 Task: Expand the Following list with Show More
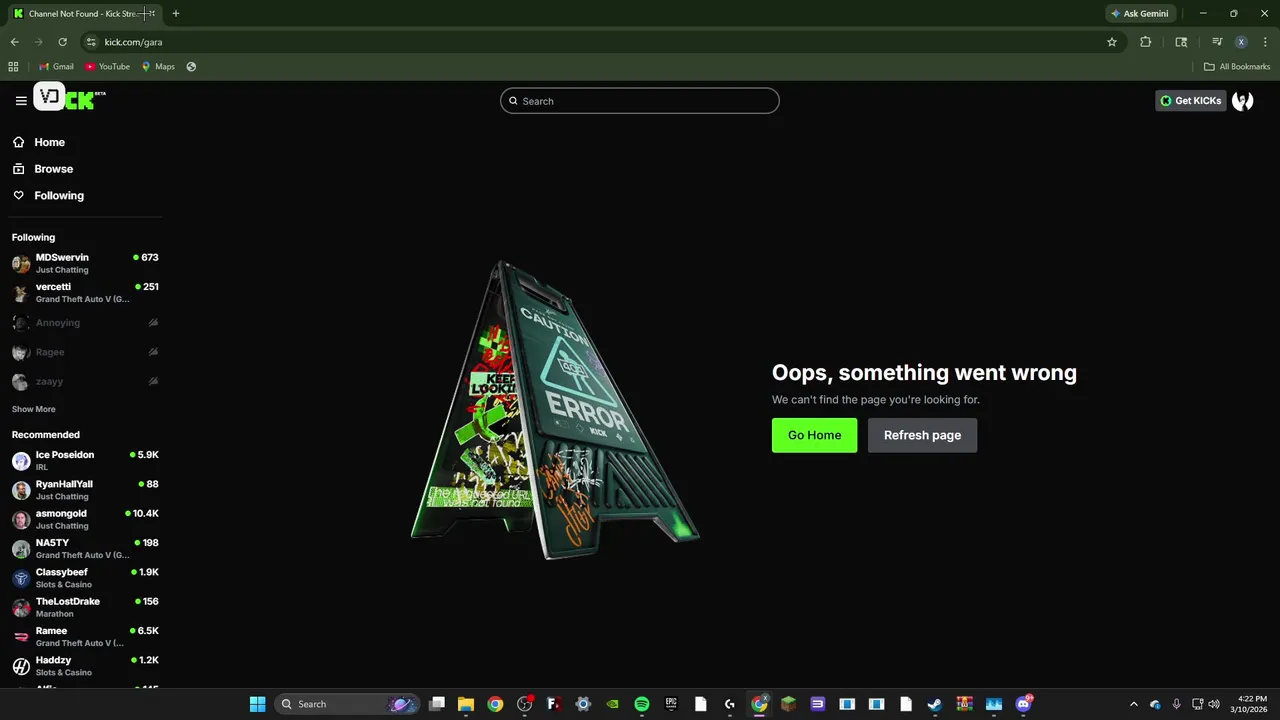tap(34, 409)
